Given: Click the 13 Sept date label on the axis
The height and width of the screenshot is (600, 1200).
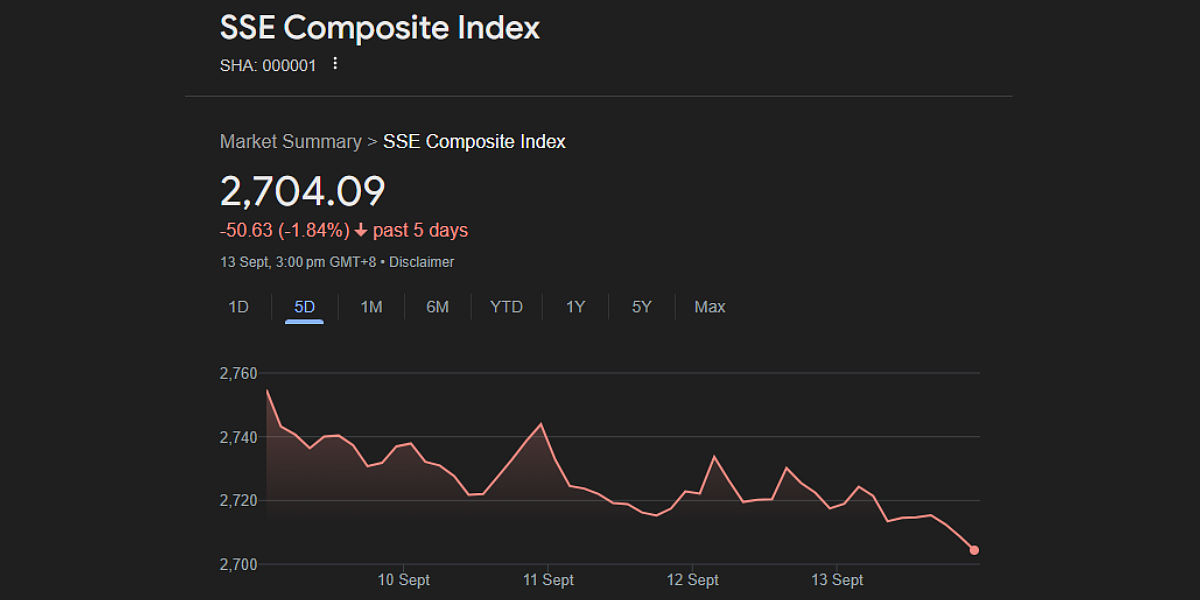Looking at the screenshot, I should coord(837,580).
